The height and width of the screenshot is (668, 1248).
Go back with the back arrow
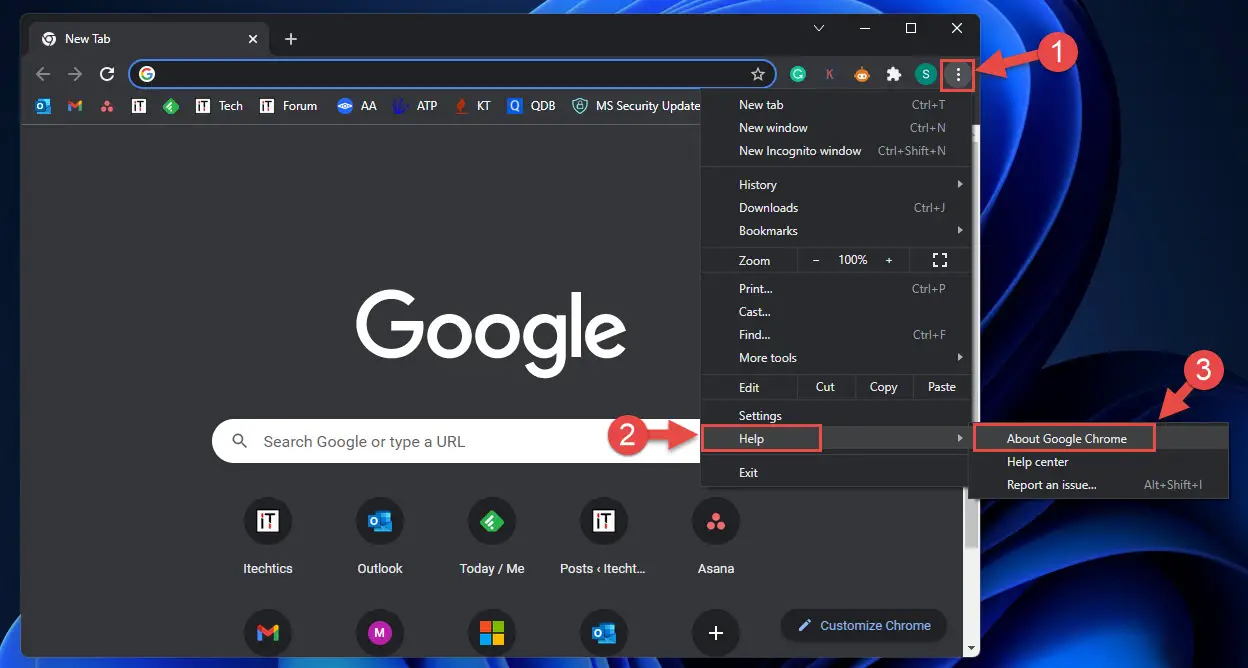42,74
